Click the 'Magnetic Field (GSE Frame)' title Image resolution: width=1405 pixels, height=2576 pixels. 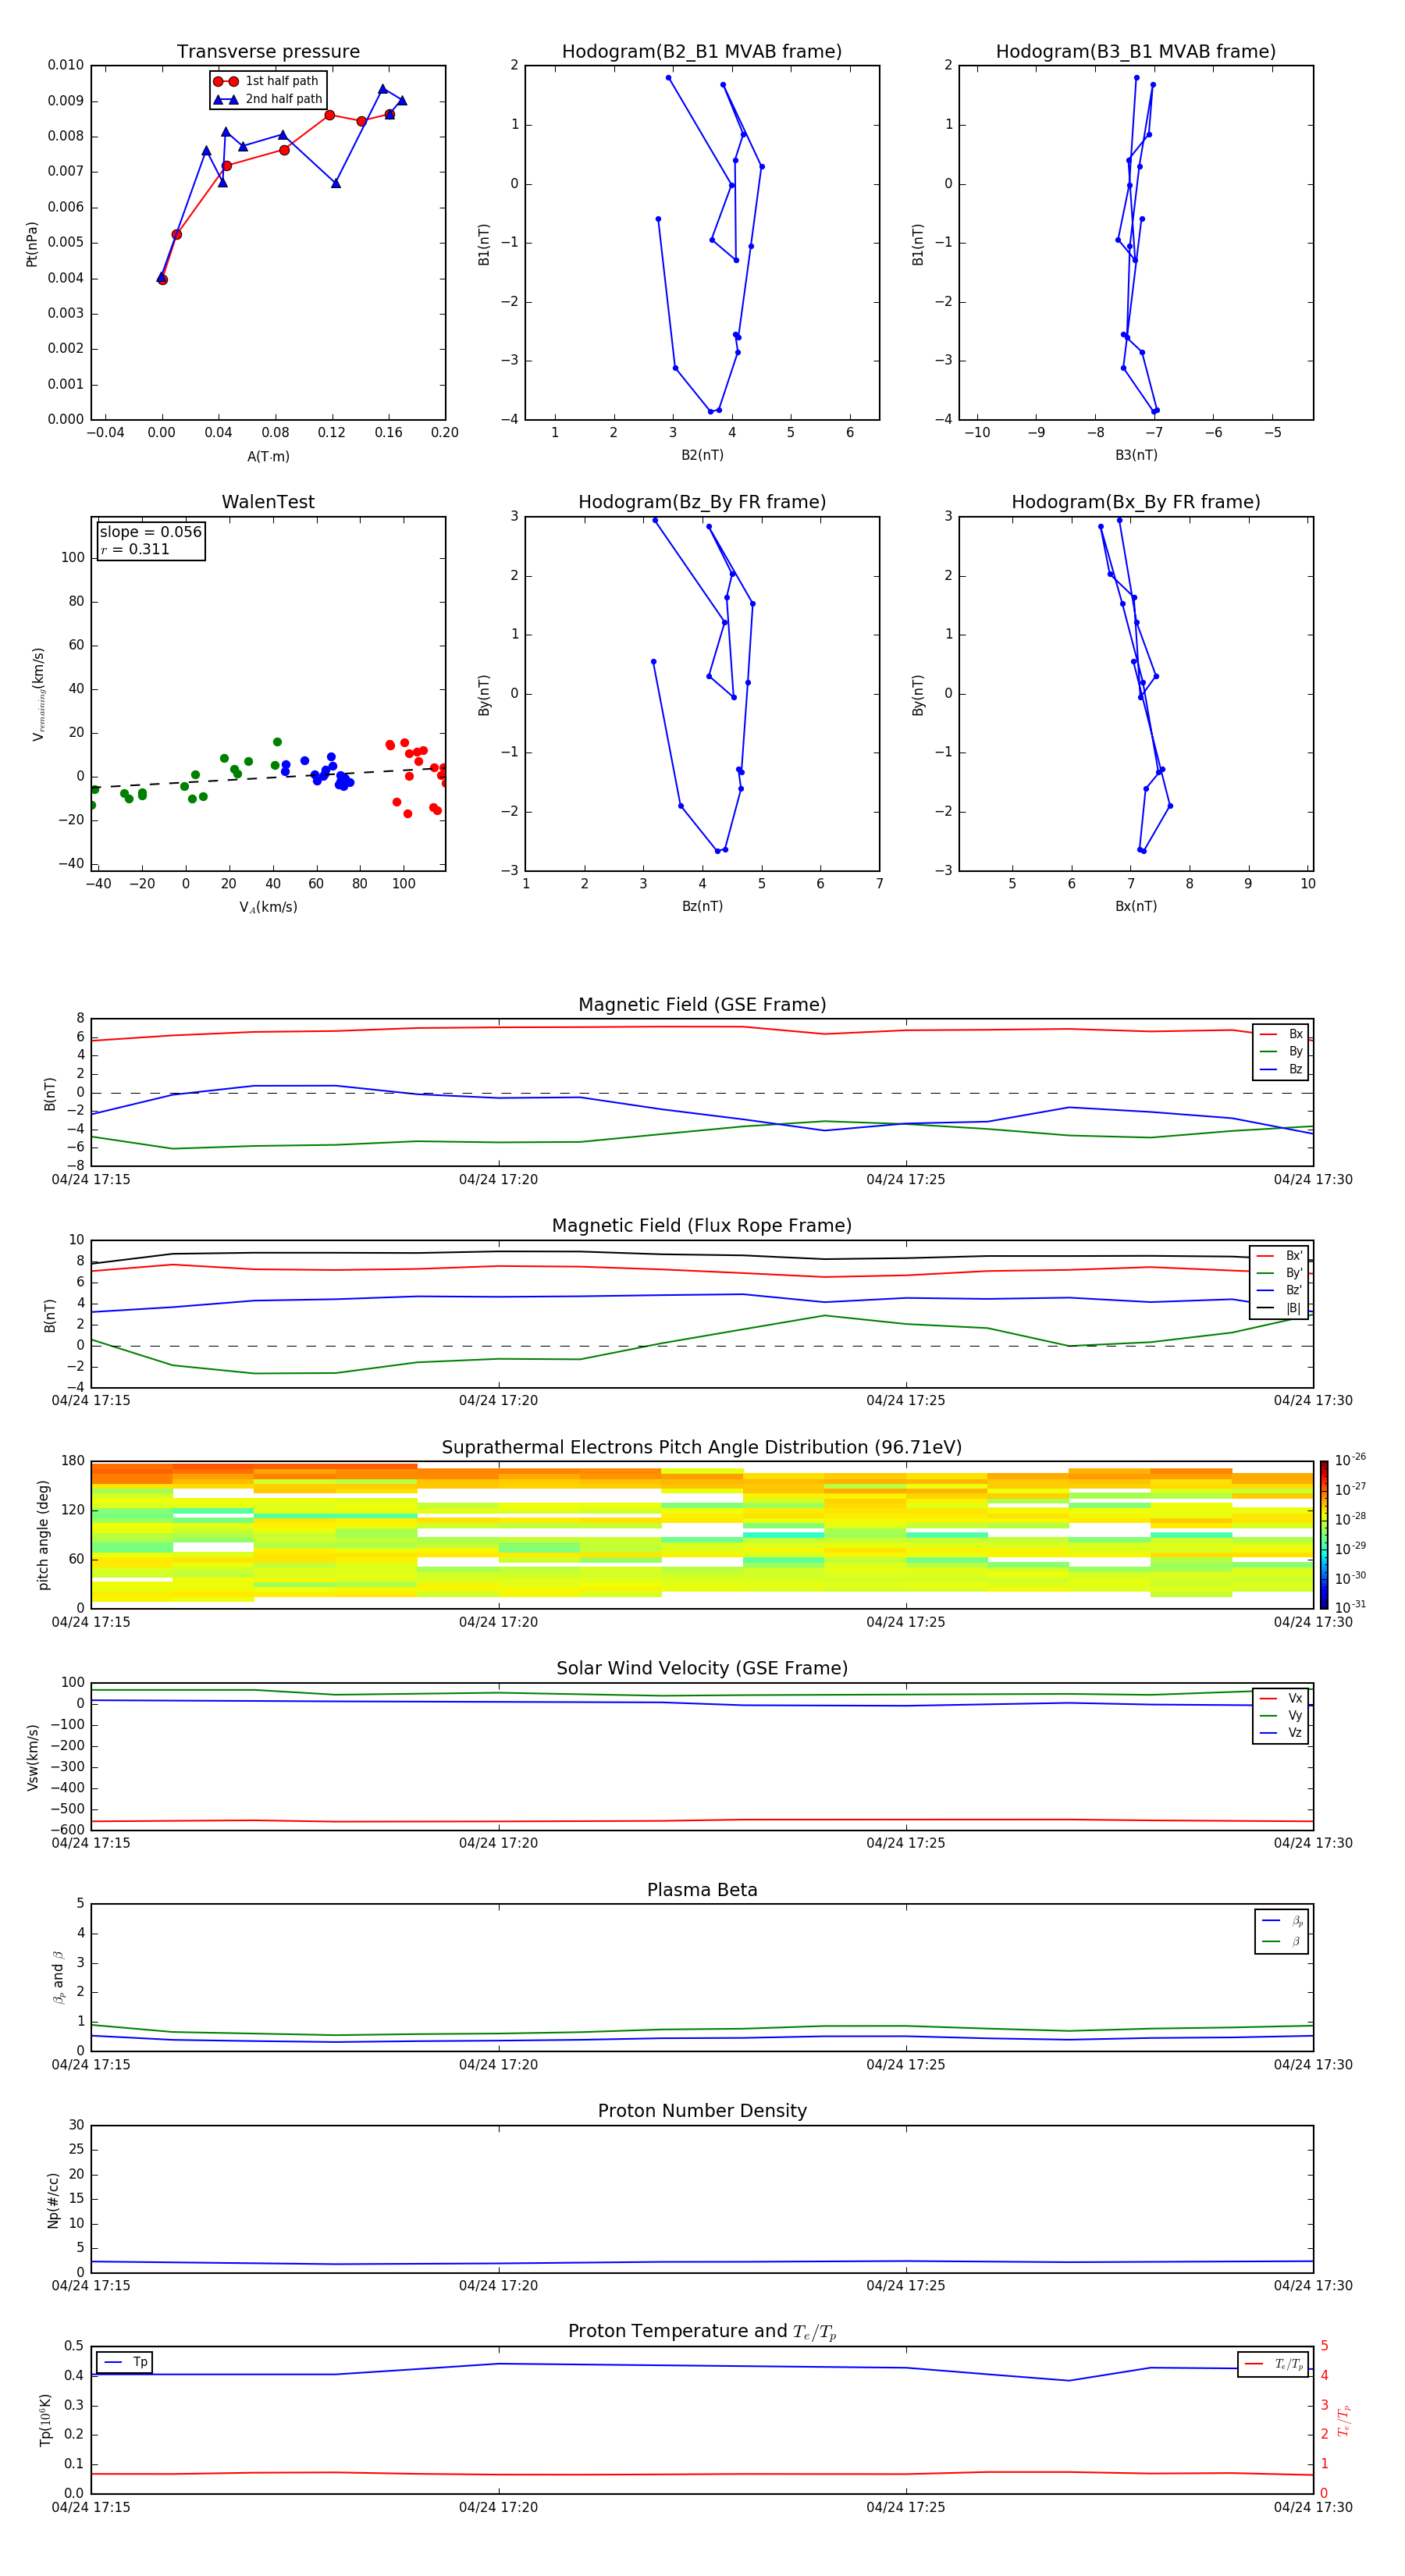pyautogui.click(x=702, y=1005)
